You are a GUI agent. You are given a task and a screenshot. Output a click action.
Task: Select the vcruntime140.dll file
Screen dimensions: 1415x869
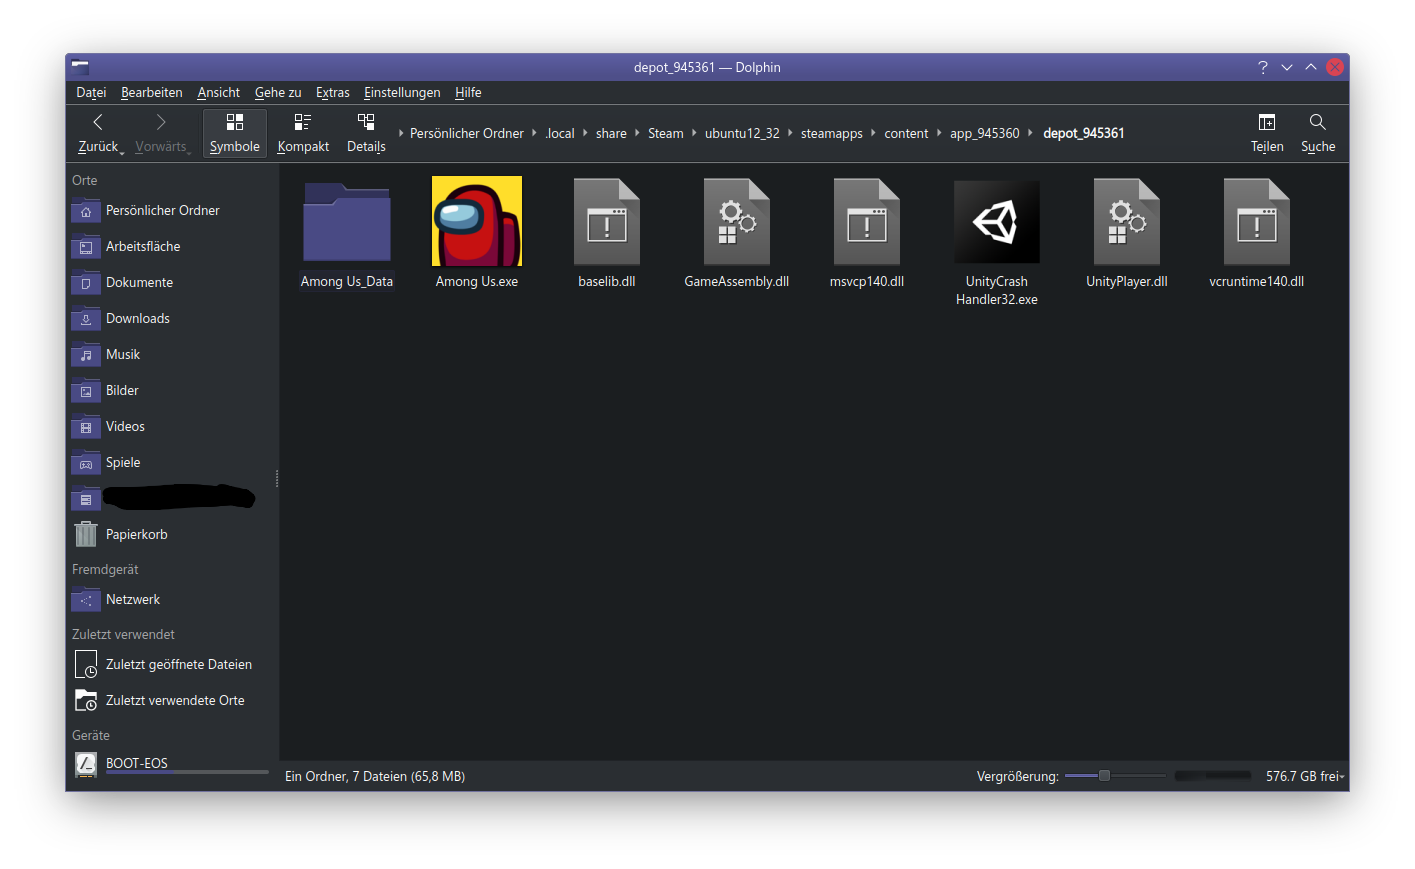[1257, 234]
